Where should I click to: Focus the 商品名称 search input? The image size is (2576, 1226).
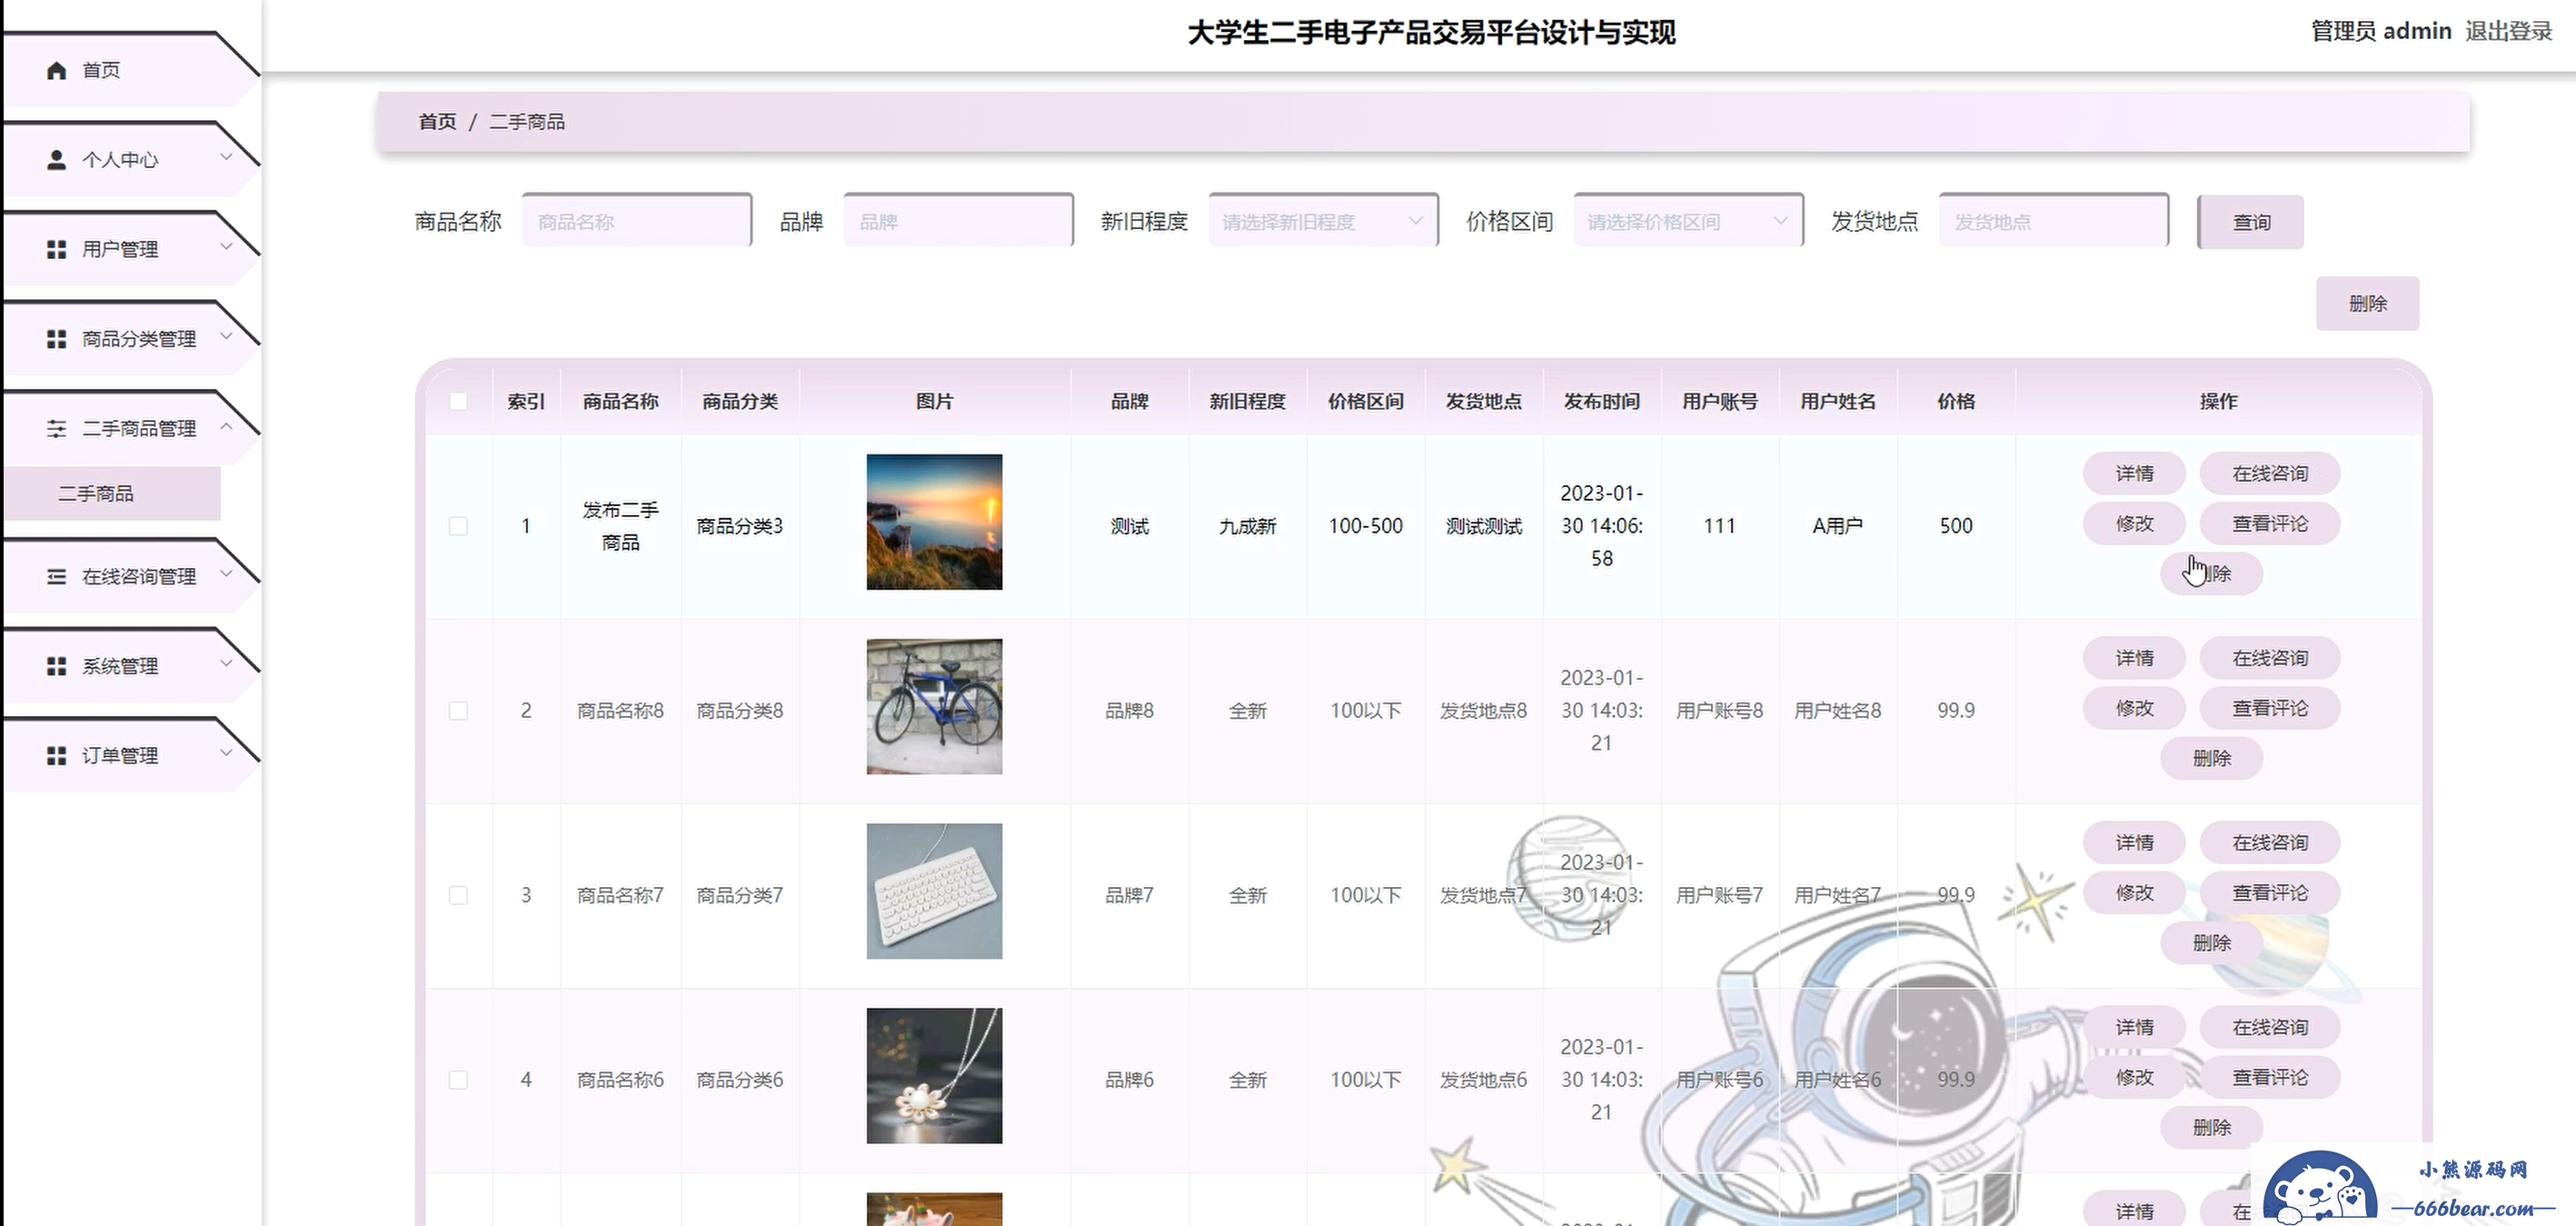coord(636,221)
